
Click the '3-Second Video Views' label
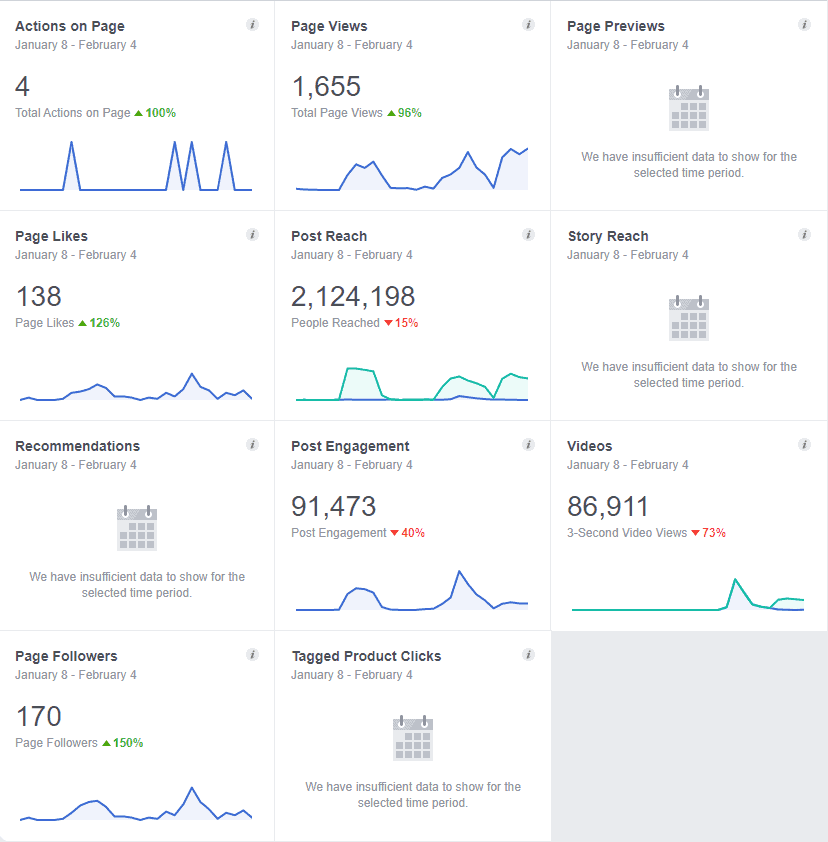click(627, 533)
